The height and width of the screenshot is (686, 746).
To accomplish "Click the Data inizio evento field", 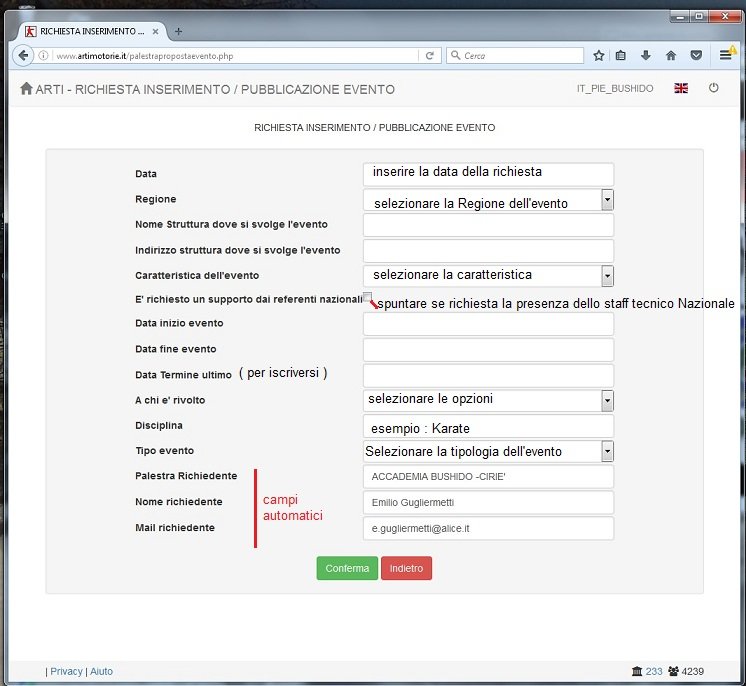I will [x=488, y=324].
